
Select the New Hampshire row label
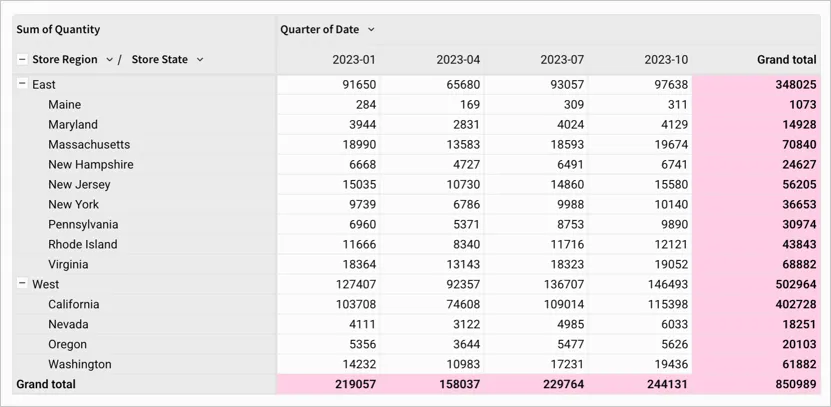[x=91, y=164]
